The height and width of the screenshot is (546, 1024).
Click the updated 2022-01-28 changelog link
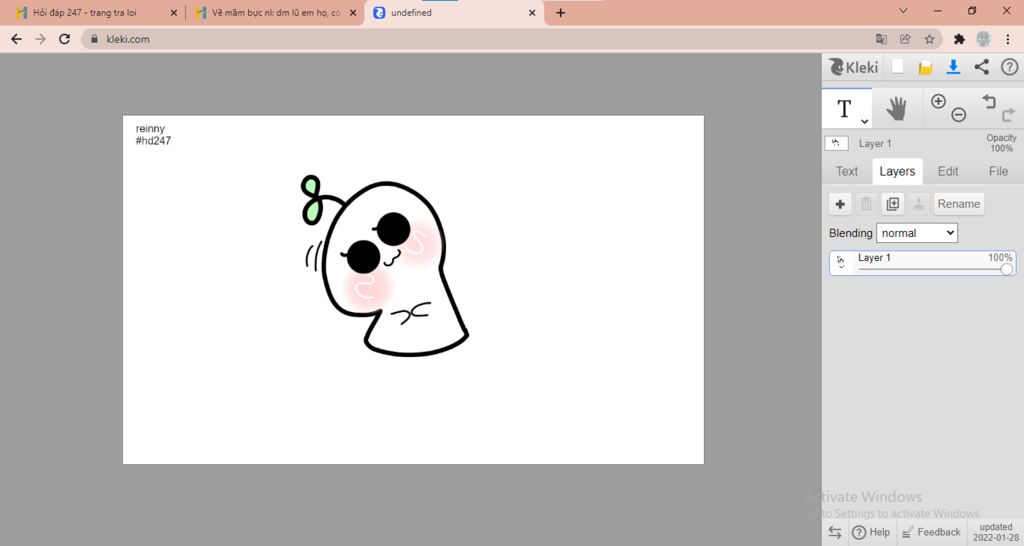pyautogui.click(x=995, y=532)
